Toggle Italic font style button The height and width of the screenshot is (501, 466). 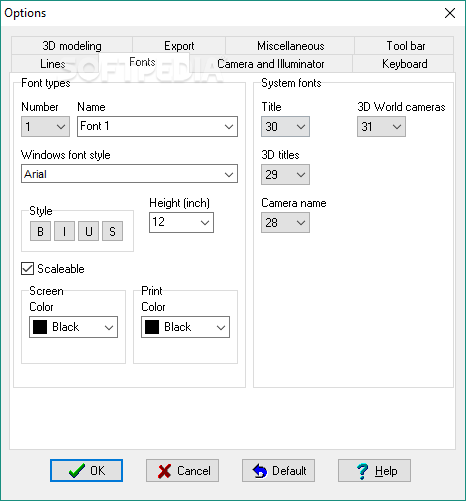tap(64, 231)
